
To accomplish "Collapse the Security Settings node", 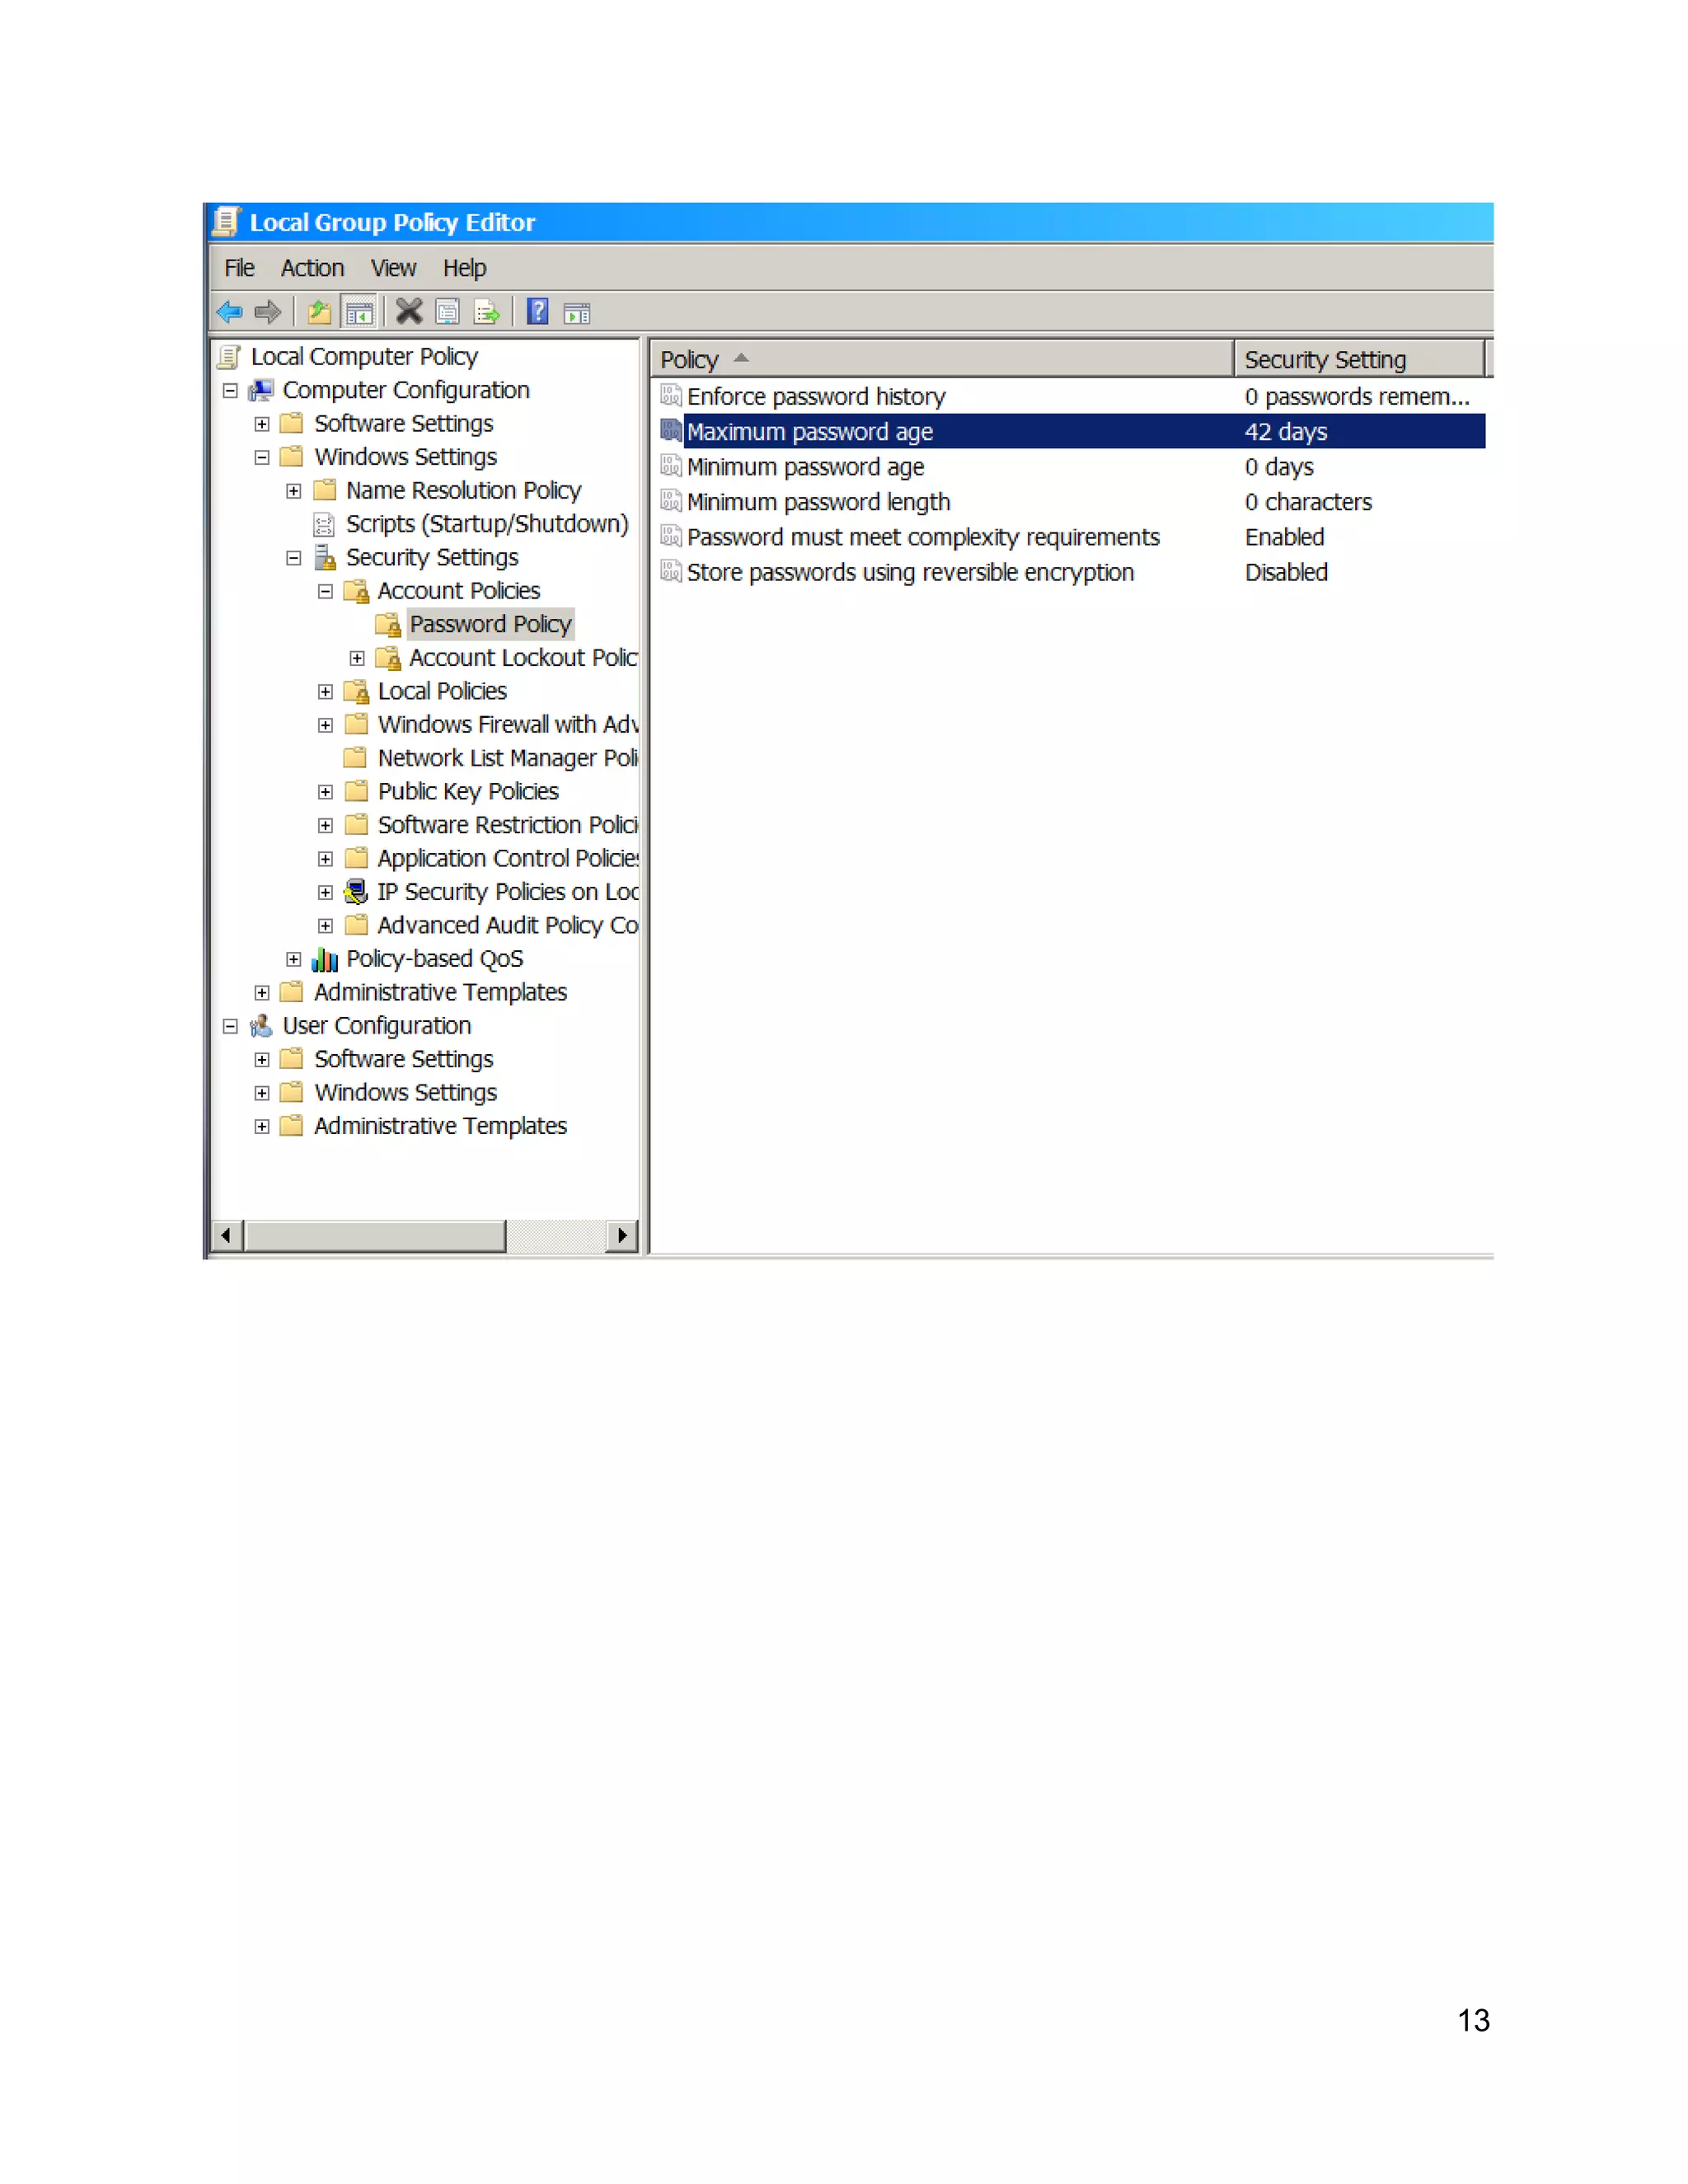I will tap(293, 558).
